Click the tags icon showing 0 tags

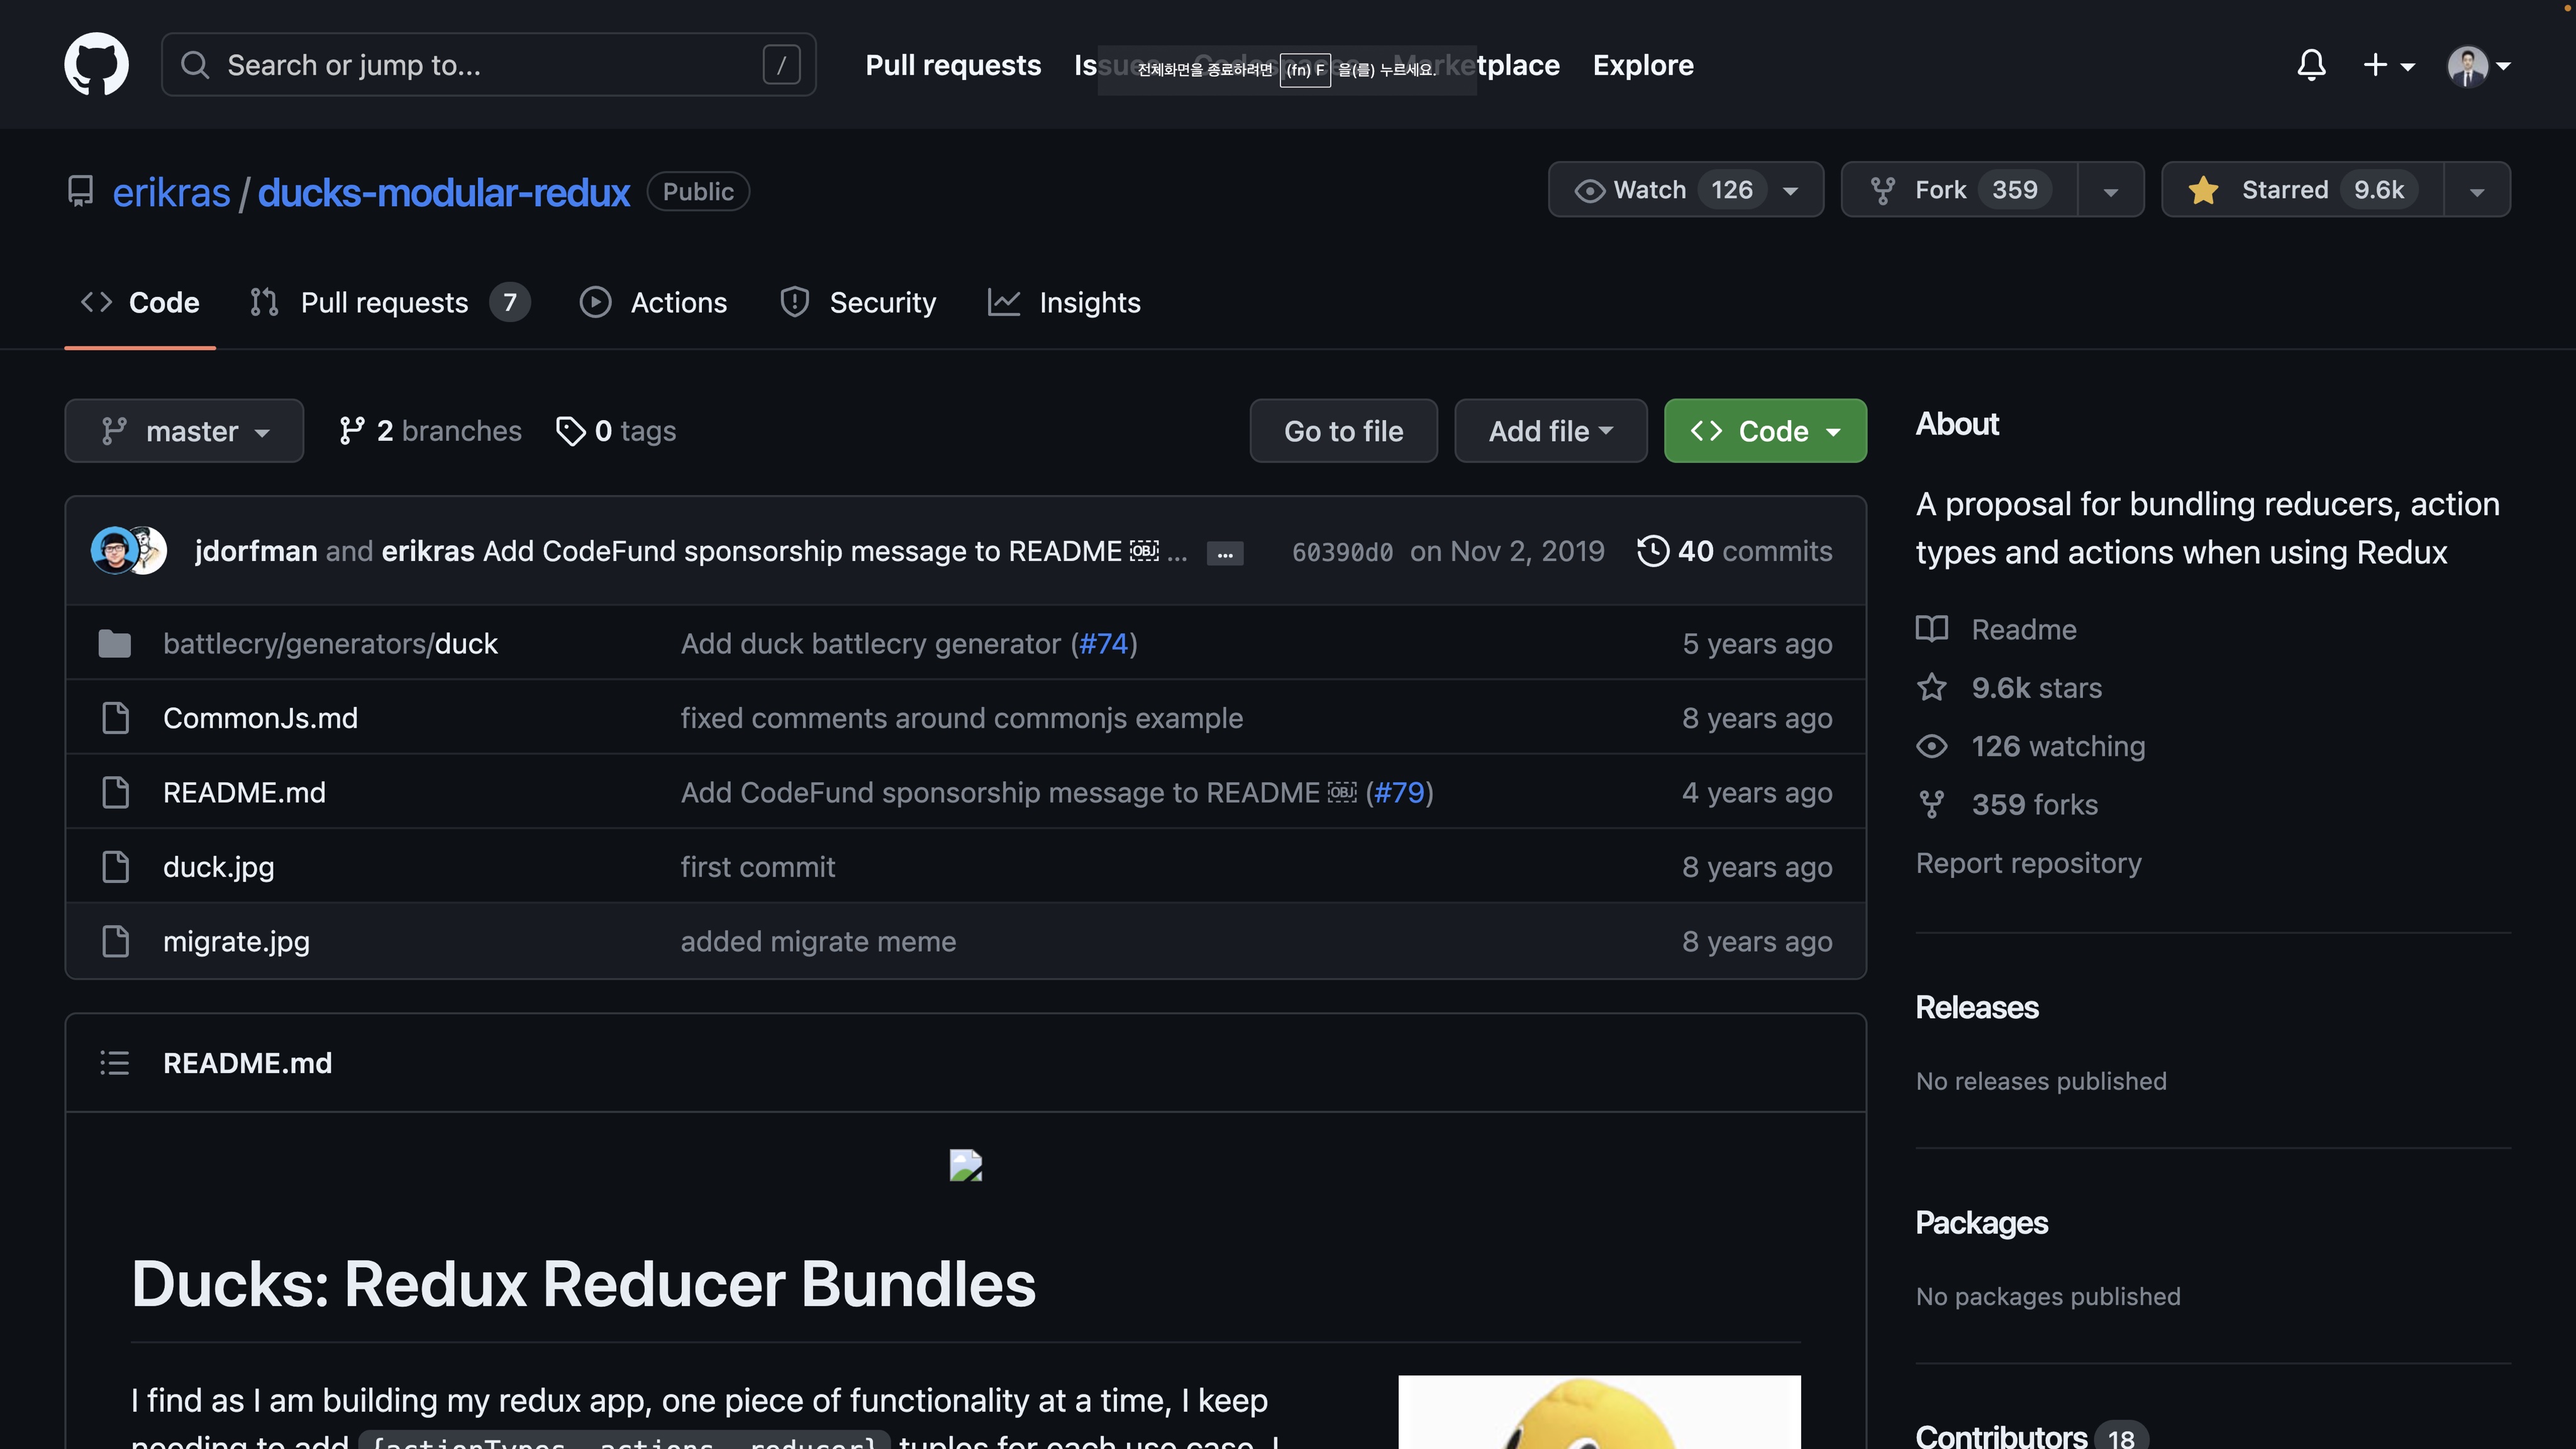(570, 431)
